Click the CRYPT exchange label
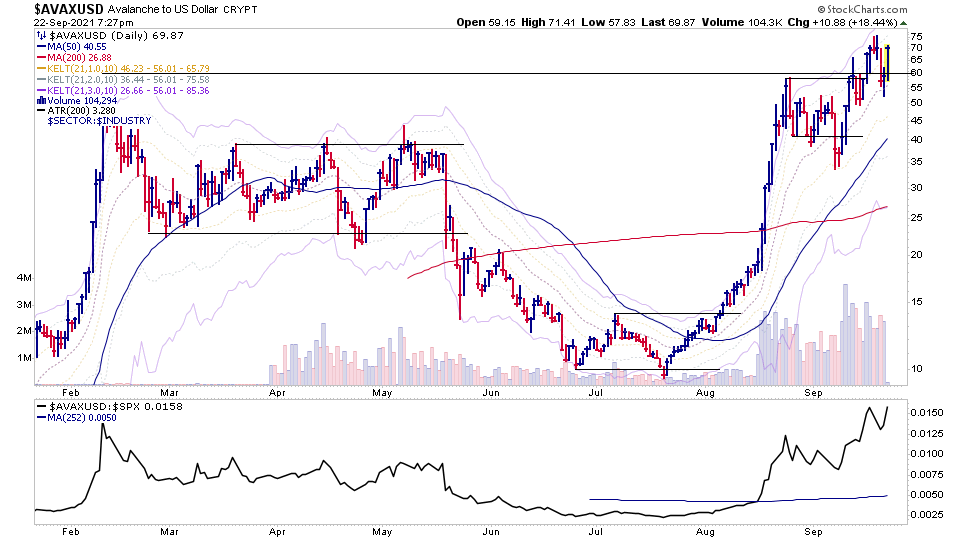Image resolution: width=960 pixels, height=540 pixels. point(240,10)
